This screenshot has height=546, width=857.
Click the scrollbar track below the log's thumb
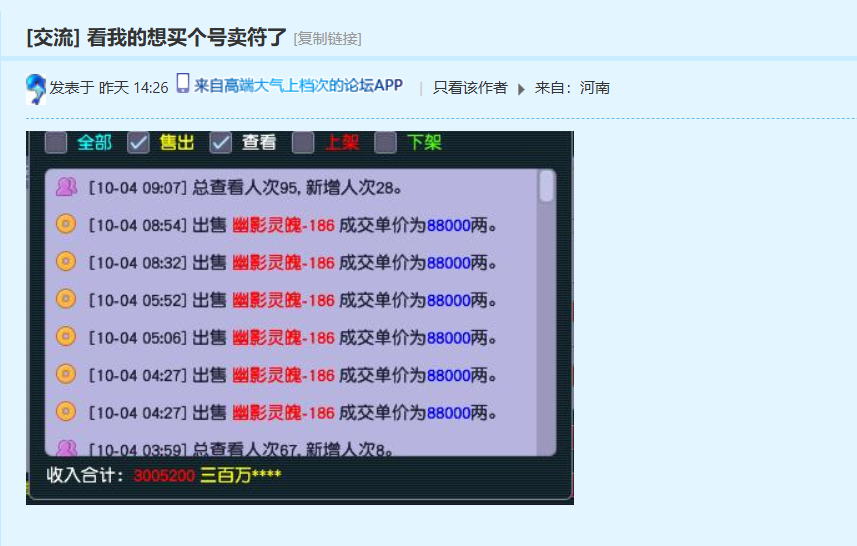click(546, 328)
